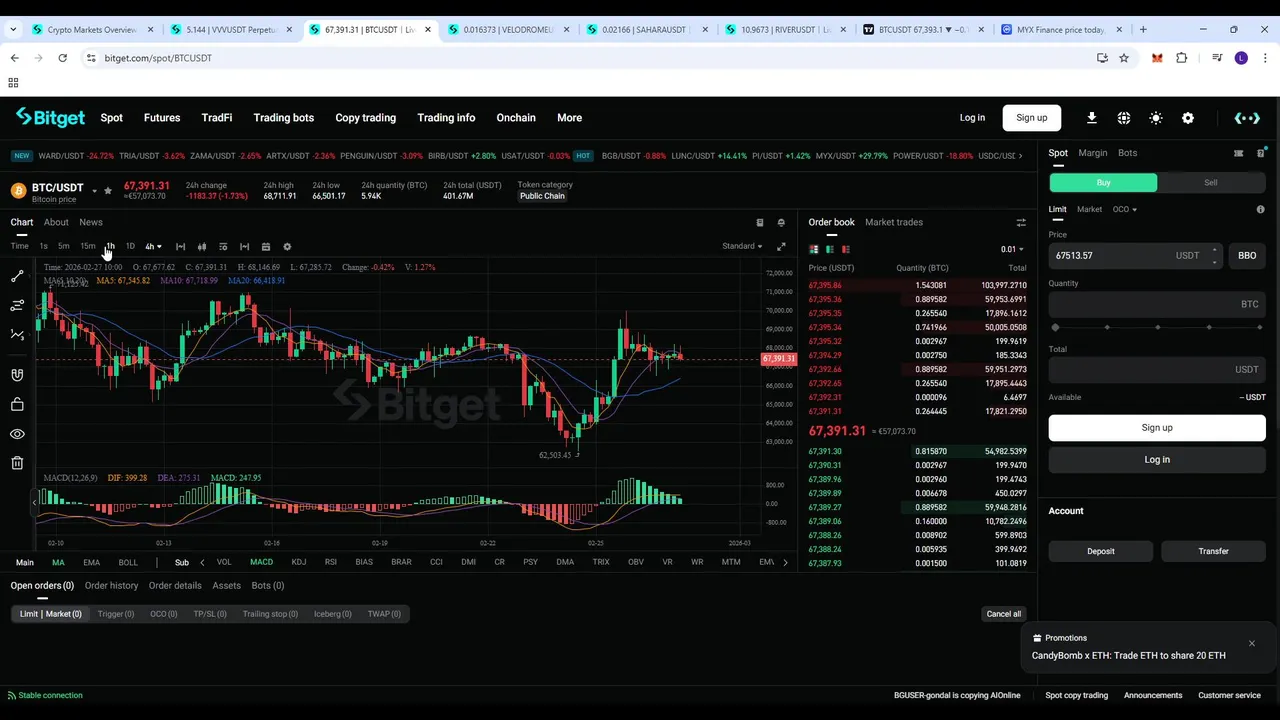Image resolution: width=1280 pixels, height=720 pixels.
Task: Toggle the light/dark theme sun icon
Action: [x=1156, y=118]
